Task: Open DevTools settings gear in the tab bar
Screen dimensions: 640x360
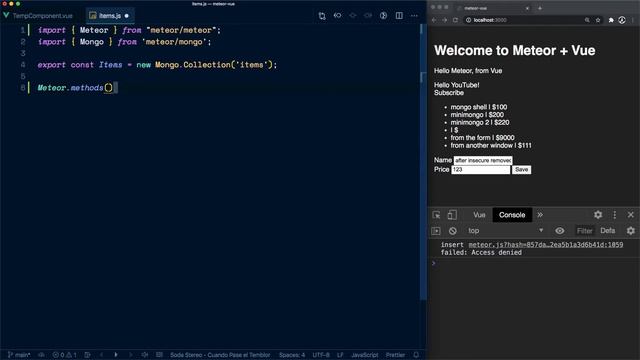Action: point(598,215)
